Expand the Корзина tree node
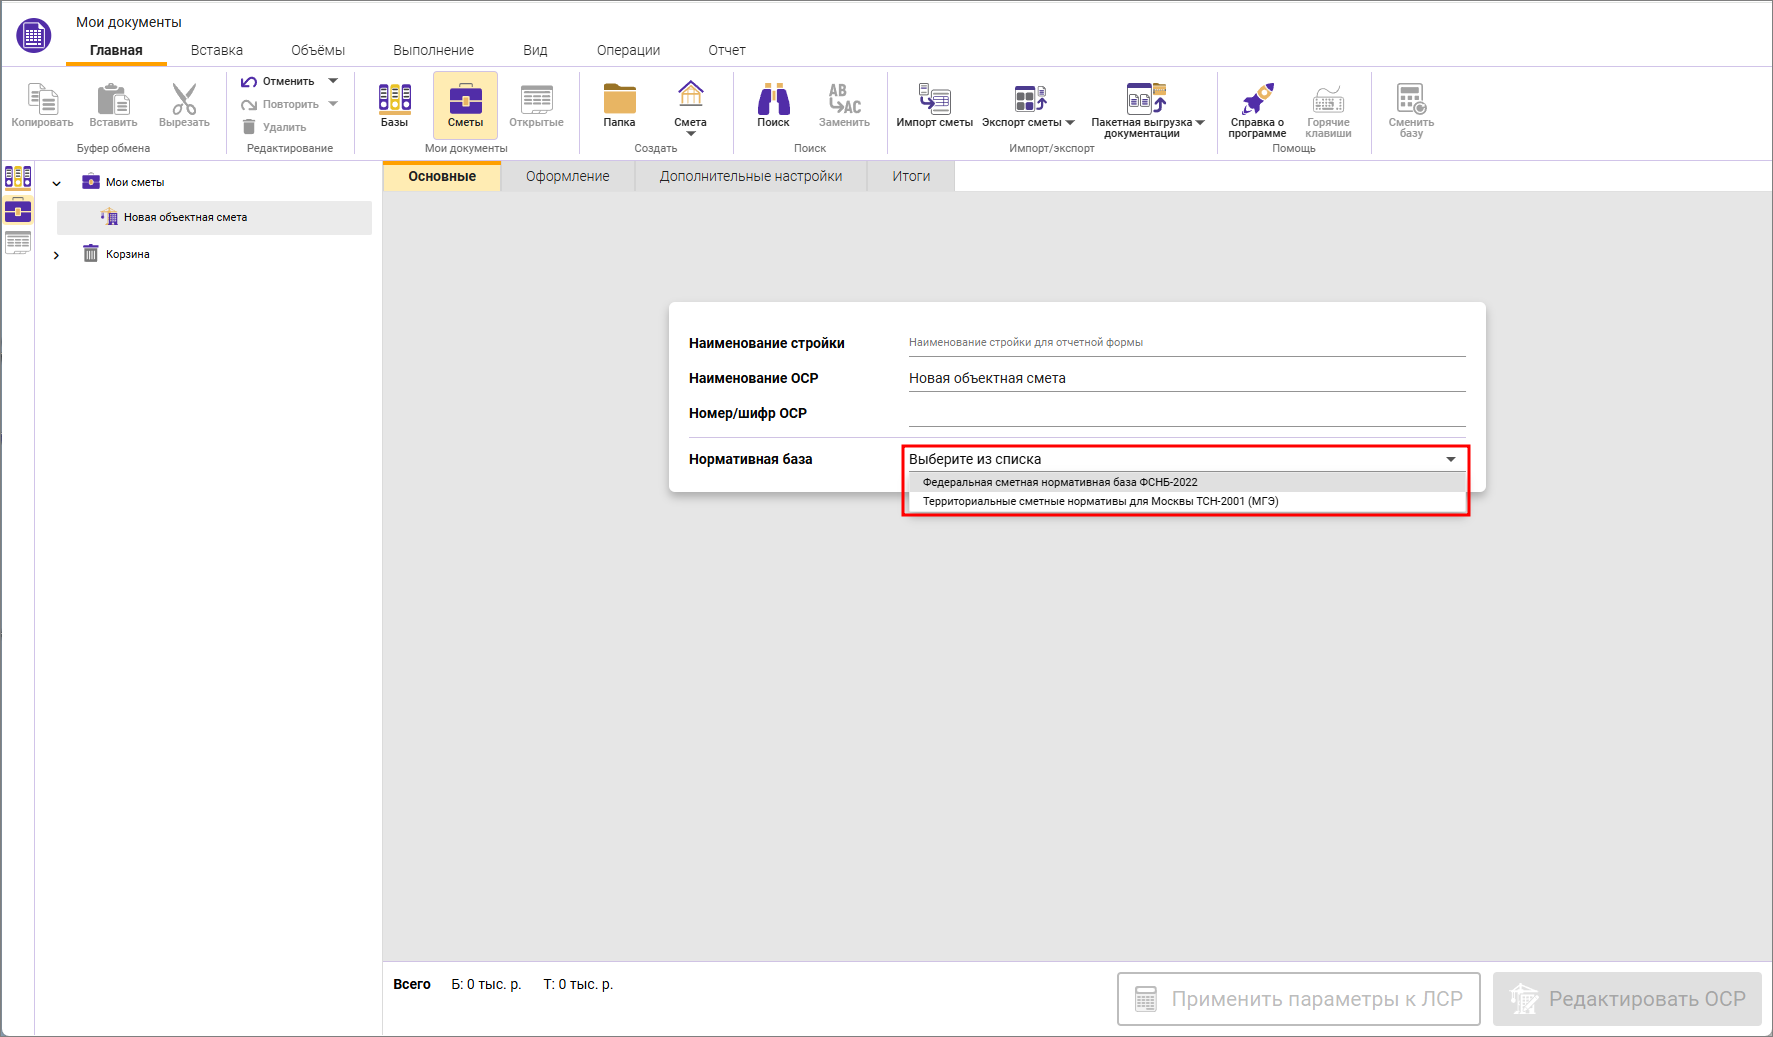Image resolution: width=1773 pixels, height=1037 pixels. (57, 255)
